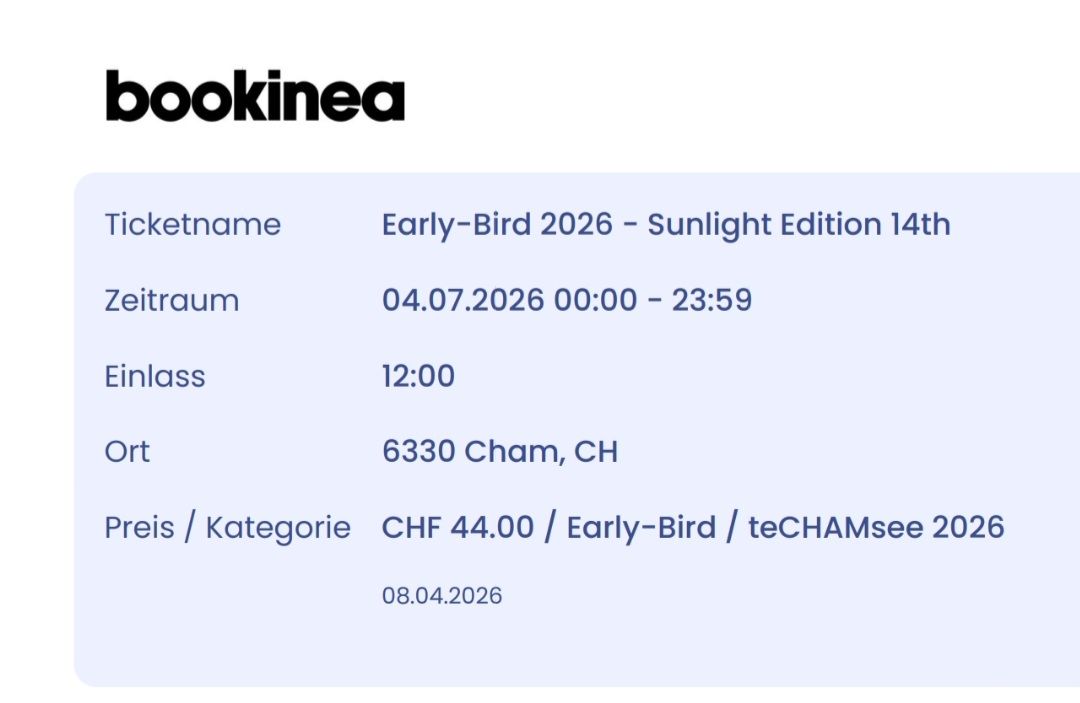
Task: Click the entry time 12:00
Action: 418,376
